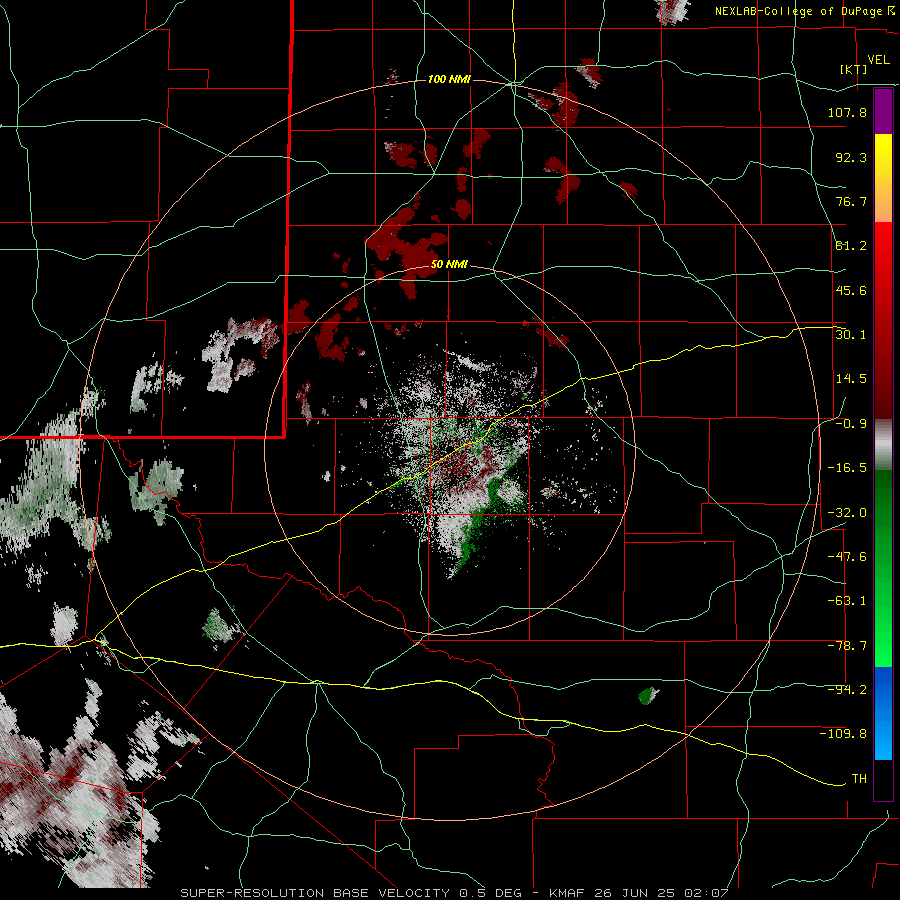Click the -32.0 legend value
This screenshot has height=900, width=900.
847,513
